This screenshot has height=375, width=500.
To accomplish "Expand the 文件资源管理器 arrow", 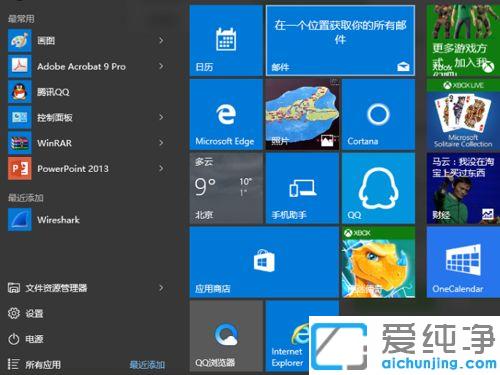I will pos(161,288).
